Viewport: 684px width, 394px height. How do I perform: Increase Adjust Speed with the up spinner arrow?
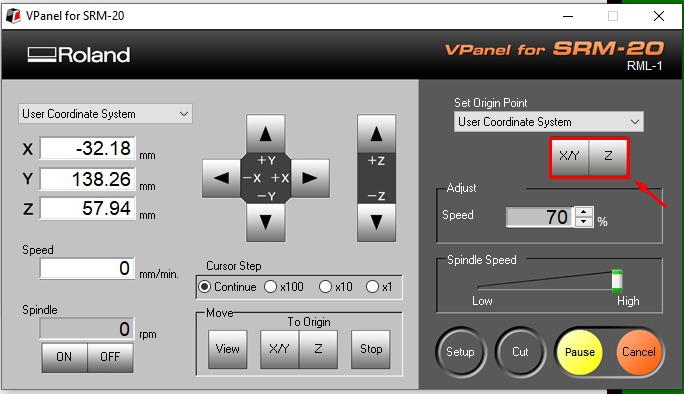point(584,212)
